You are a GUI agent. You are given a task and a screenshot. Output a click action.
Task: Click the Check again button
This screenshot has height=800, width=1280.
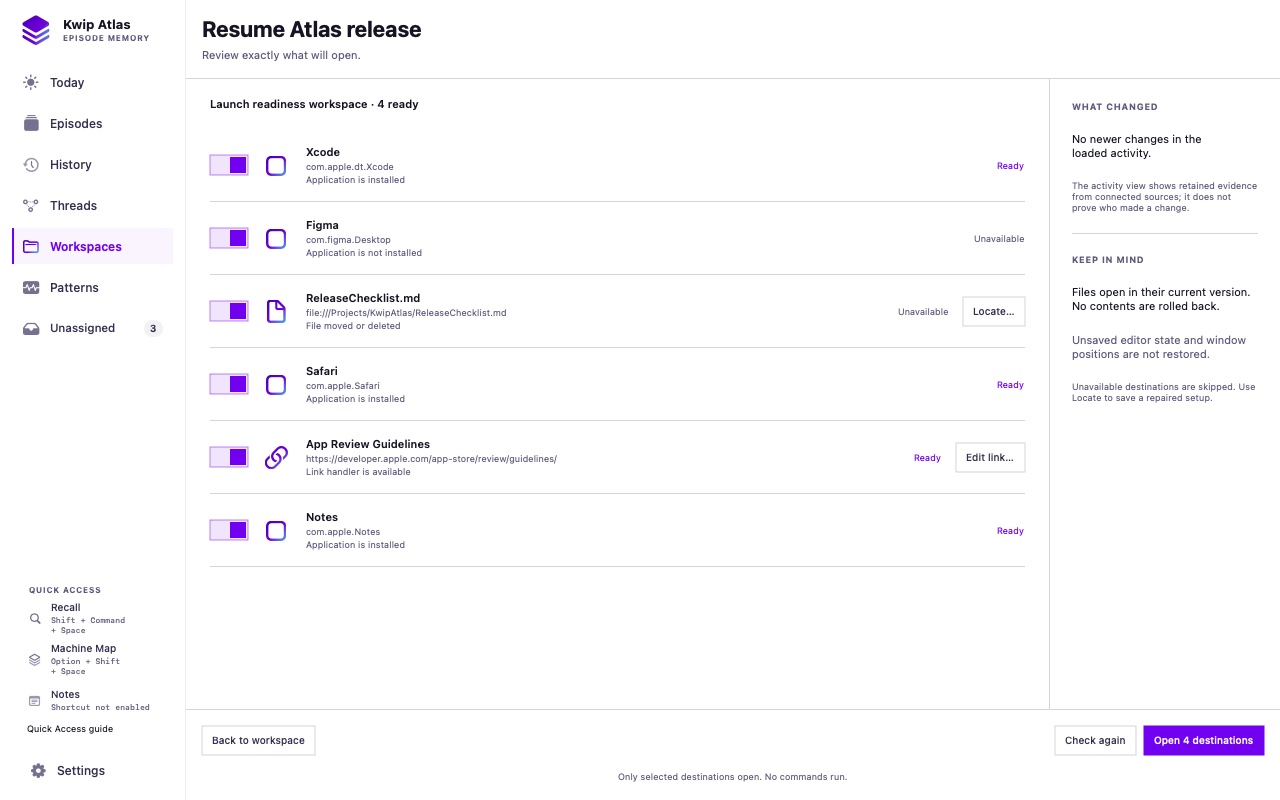pyautogui.click(x=1095, y=741)
